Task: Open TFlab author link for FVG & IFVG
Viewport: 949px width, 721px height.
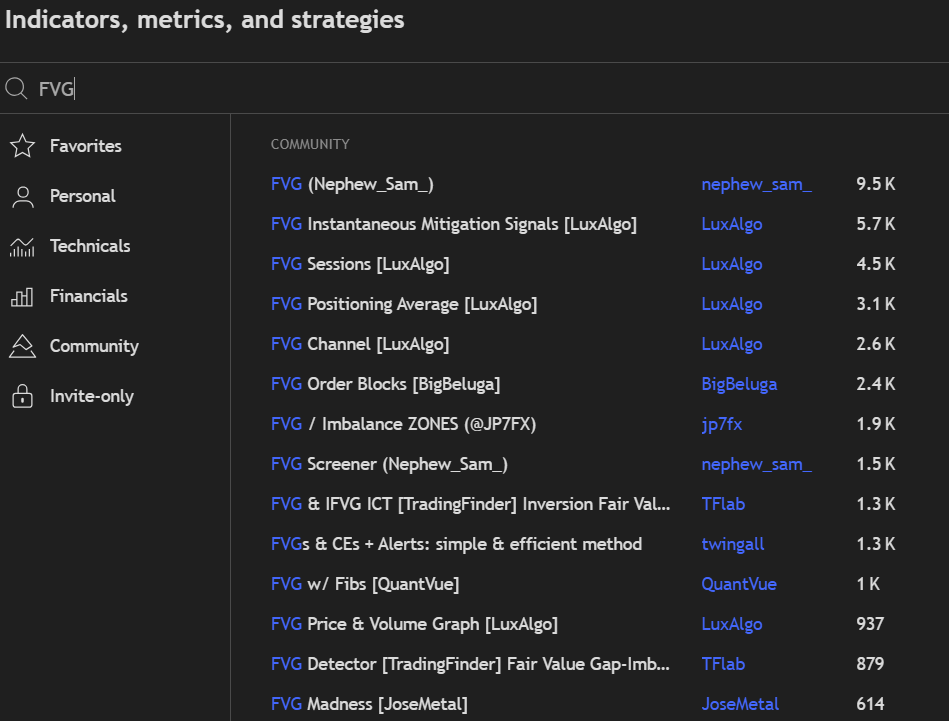Action: pyautogui.click(x=723, y=504)
